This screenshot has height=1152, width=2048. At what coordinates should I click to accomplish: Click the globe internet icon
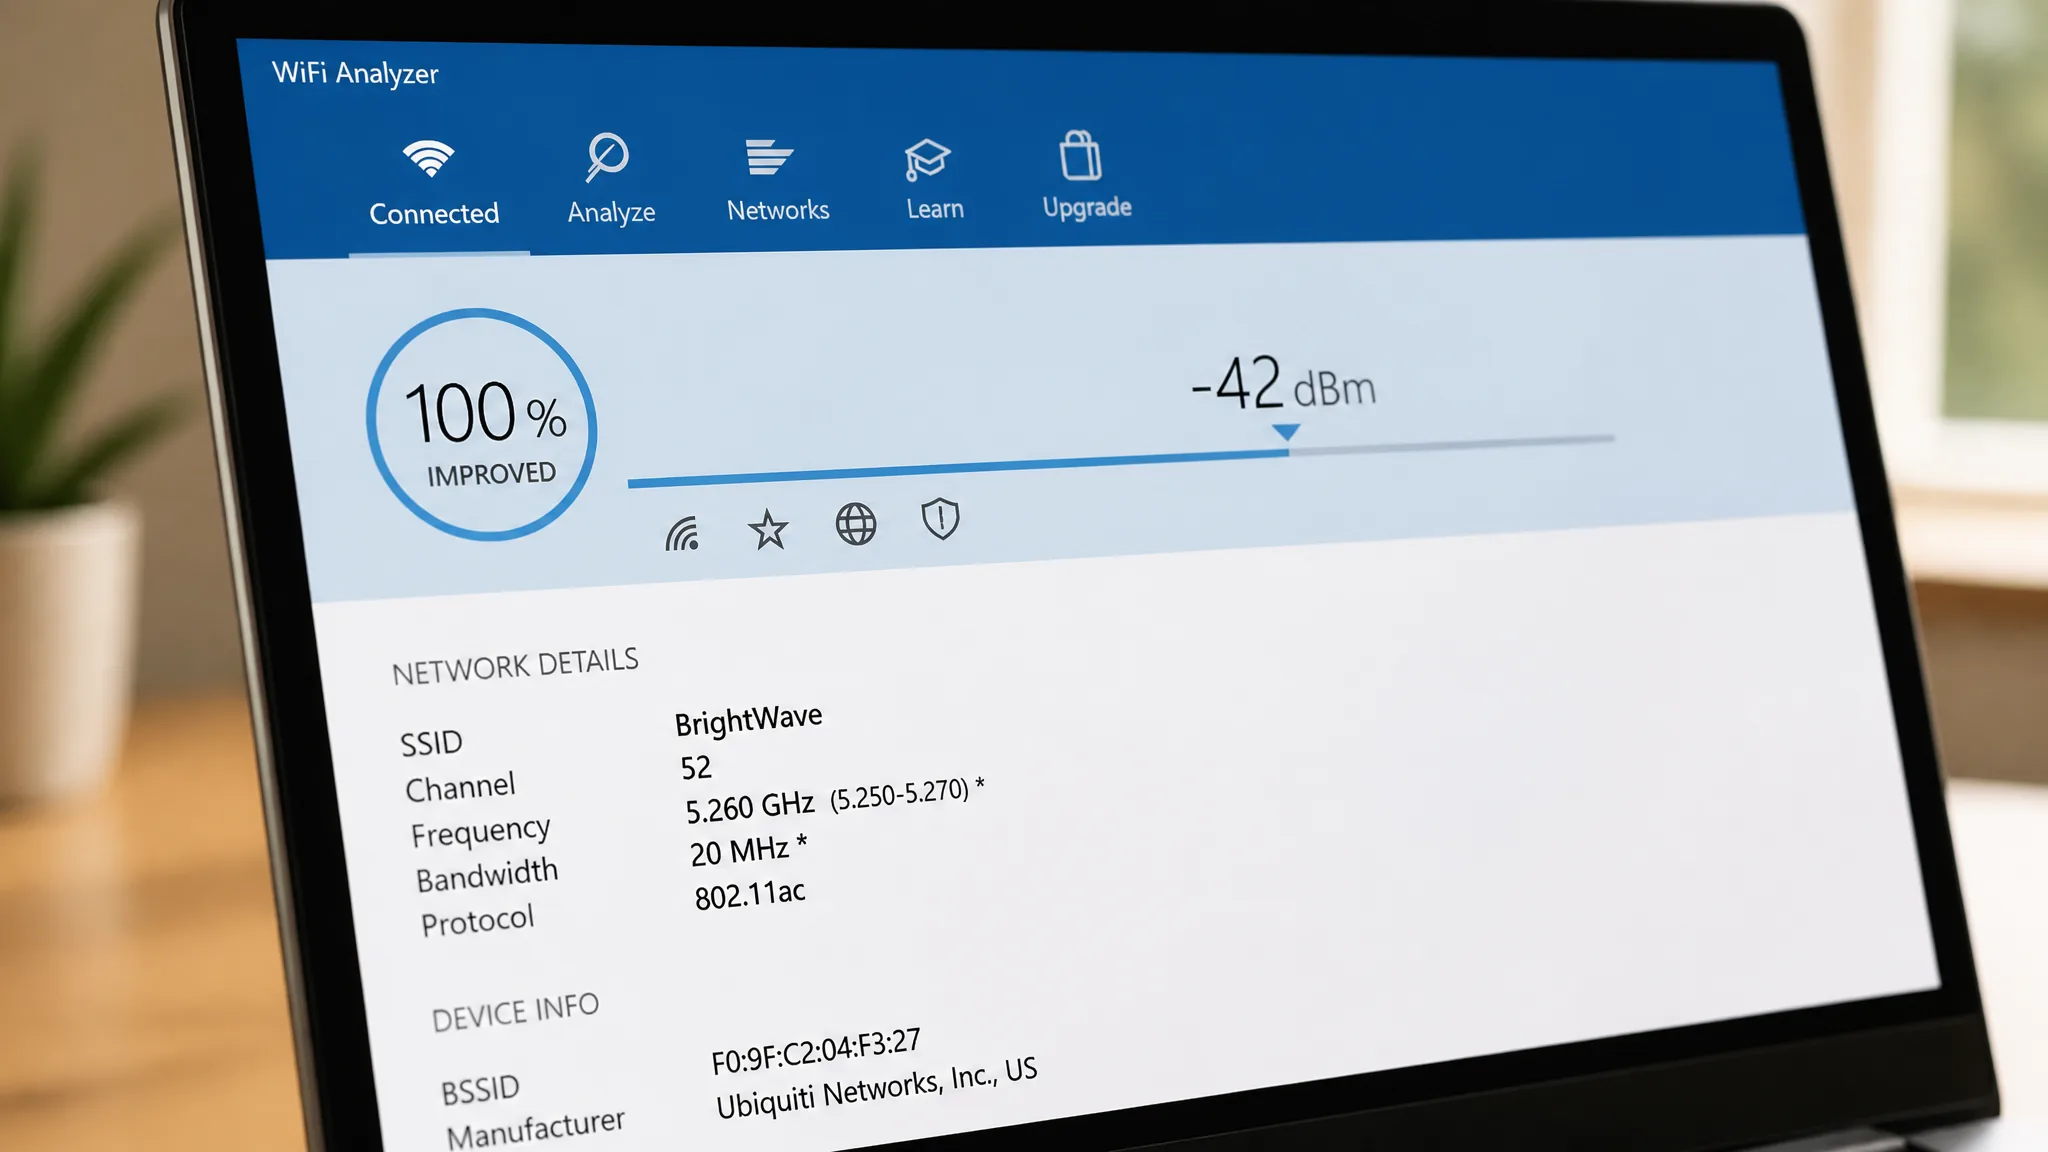856,524
